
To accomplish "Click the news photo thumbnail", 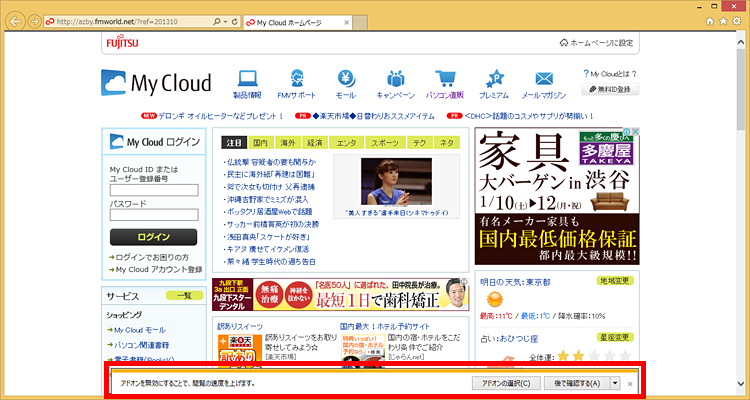I will pyautogui.click(x=396, y=181).
